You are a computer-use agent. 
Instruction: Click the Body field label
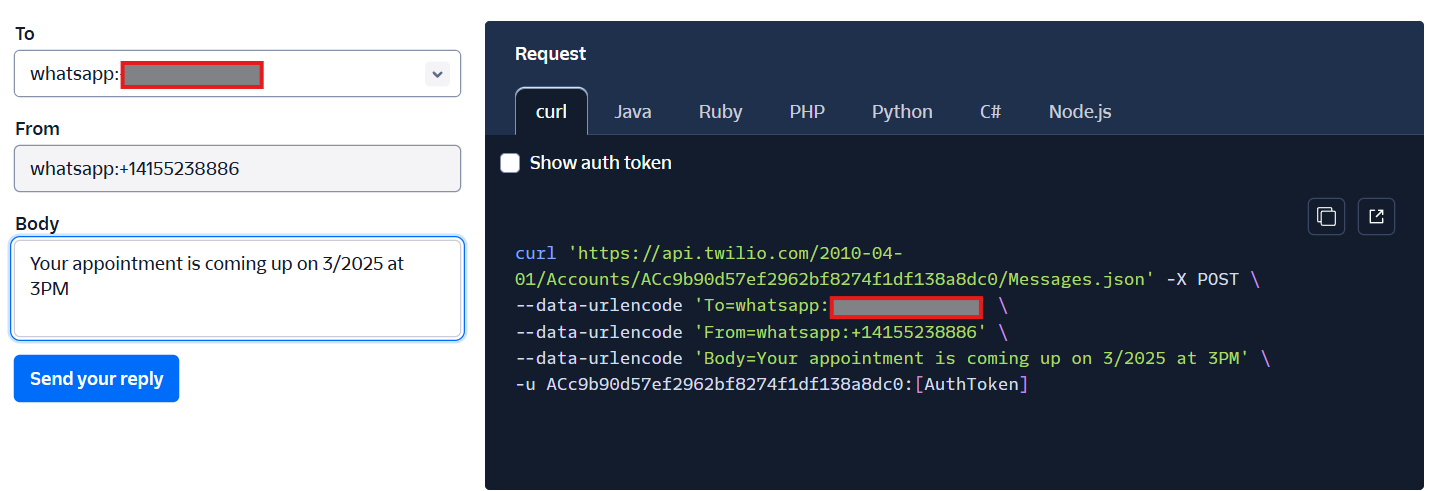pyautogui.click(x=37, y=224)
